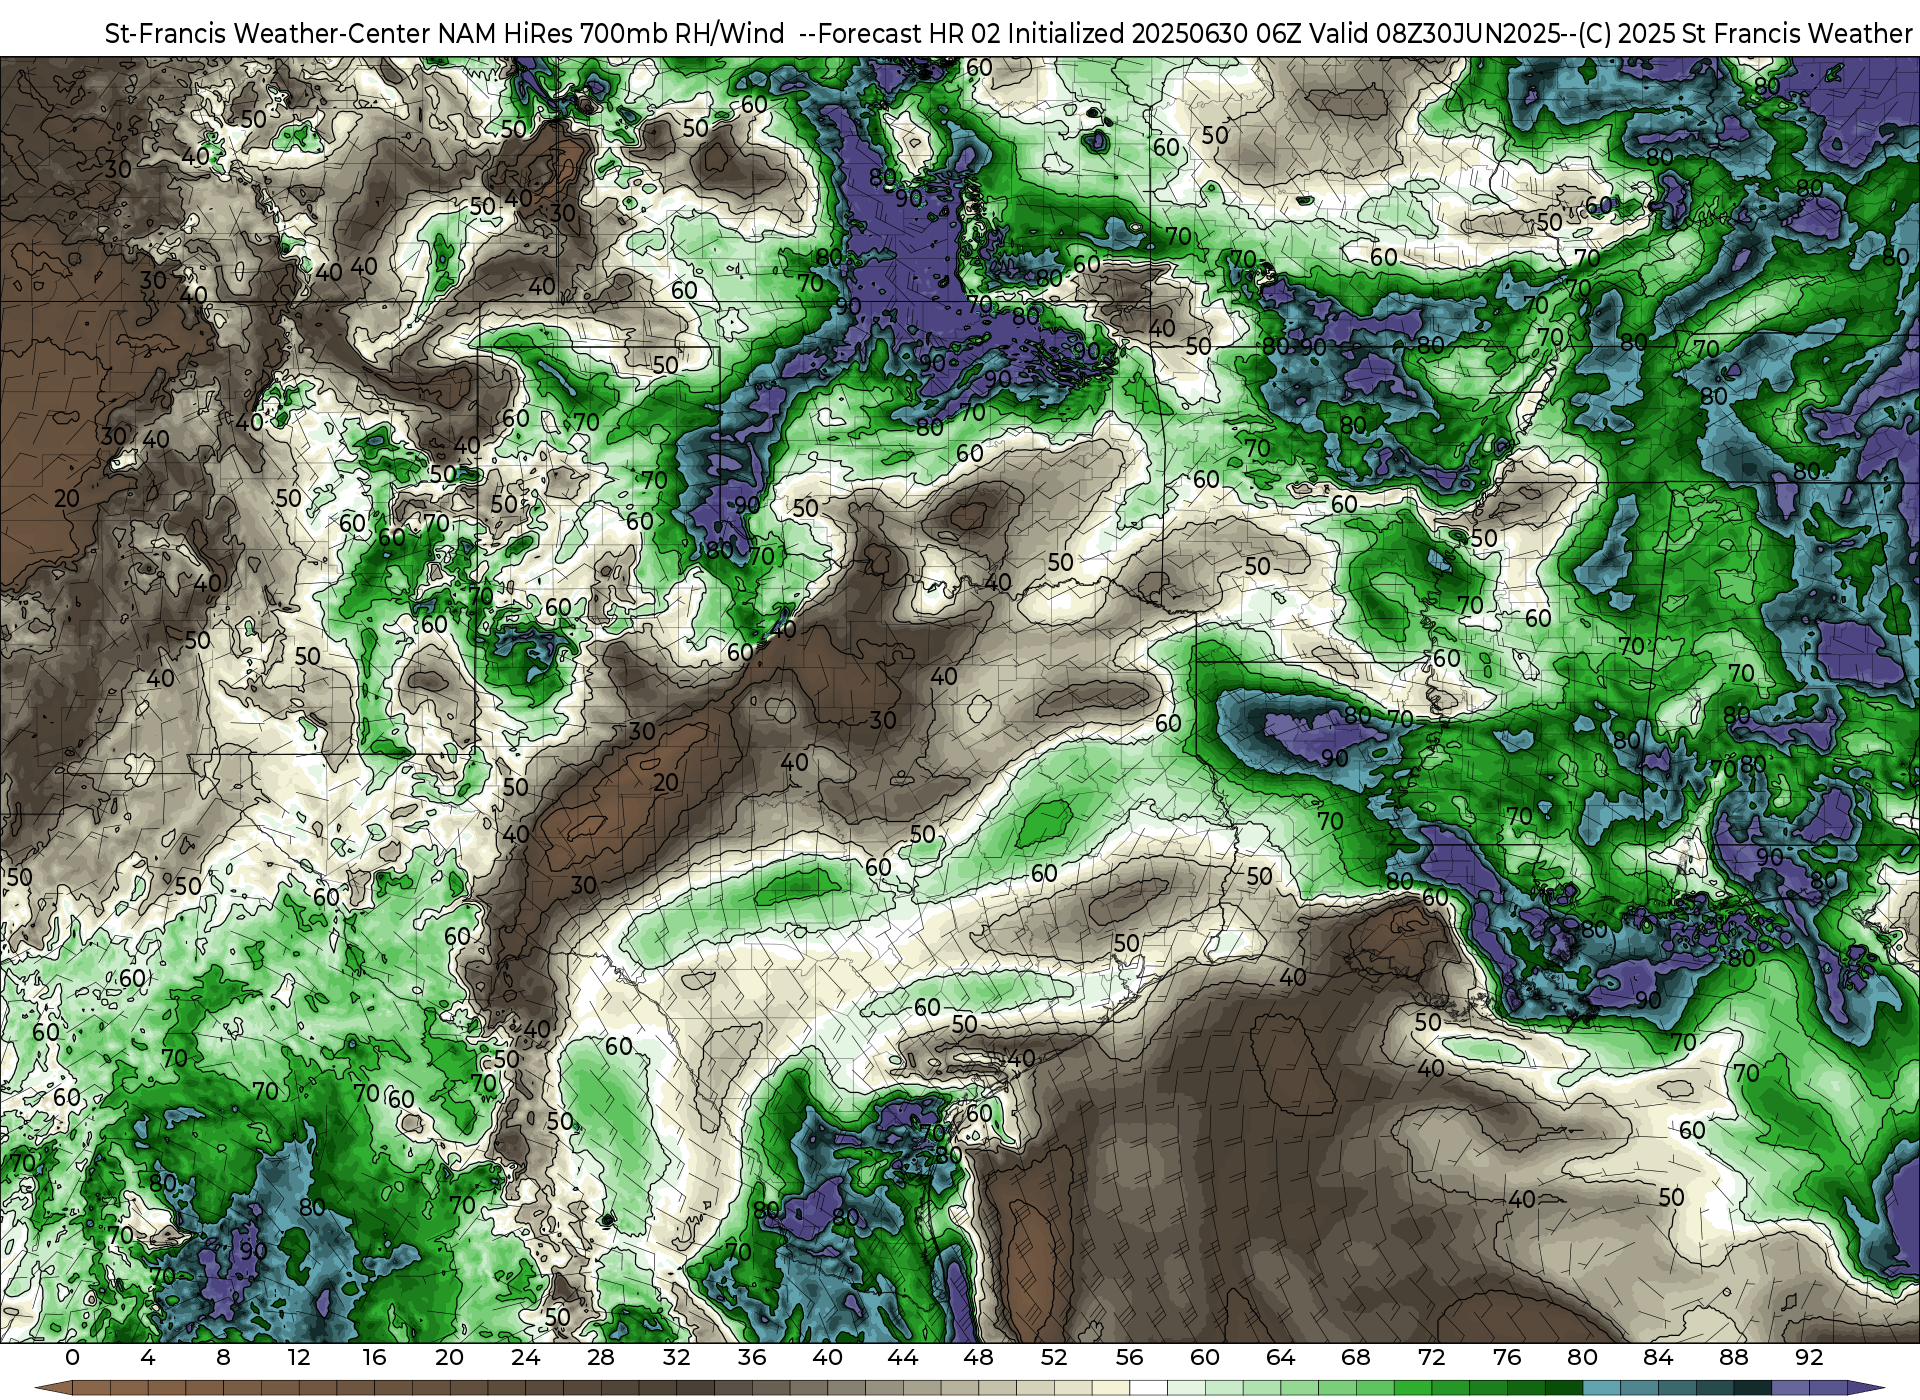Click the title text "NAM HiRes 700mb RH/Wind"
Image resolution: width=1920 pixels, height=1400 pixels.
(x=612, y=33)
